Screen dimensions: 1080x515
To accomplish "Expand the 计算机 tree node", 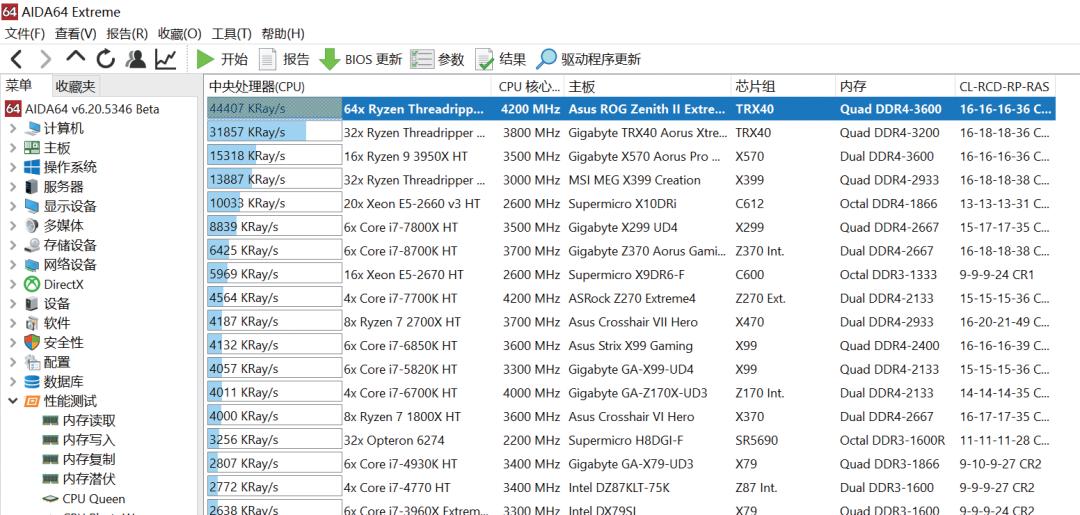I will coord(12,129).
